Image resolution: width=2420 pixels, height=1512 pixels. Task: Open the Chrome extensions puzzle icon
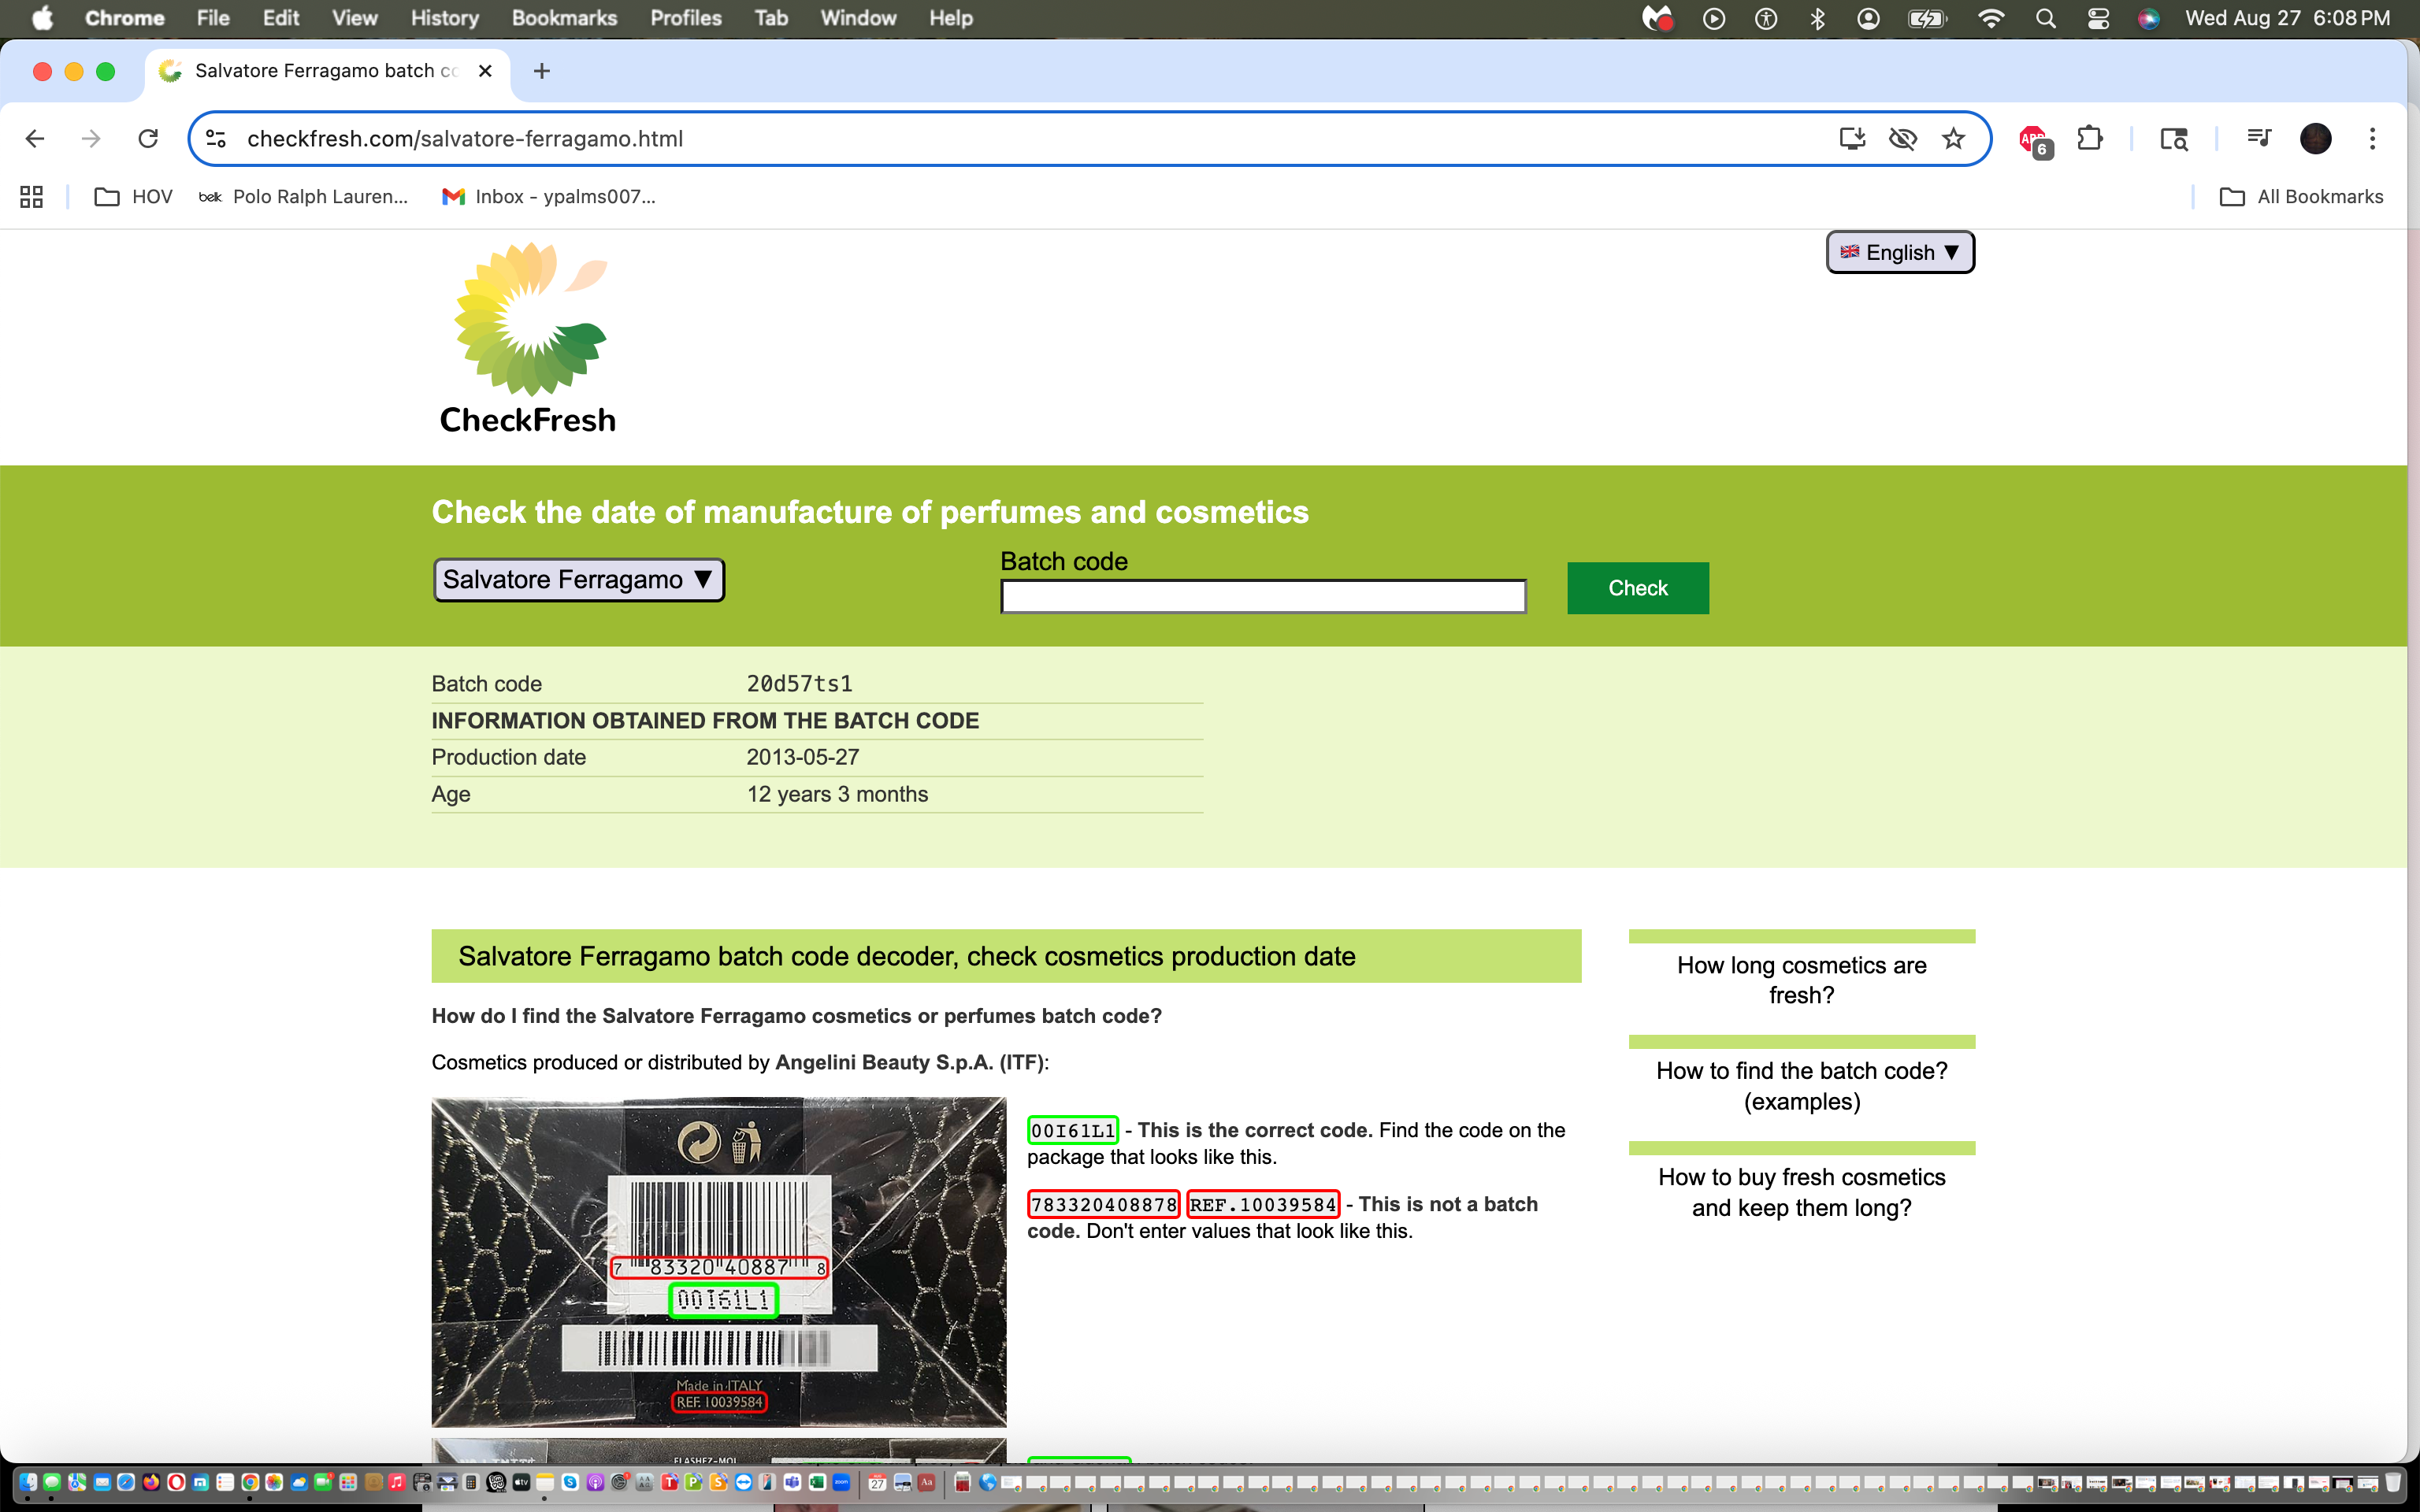point(2089,138)
